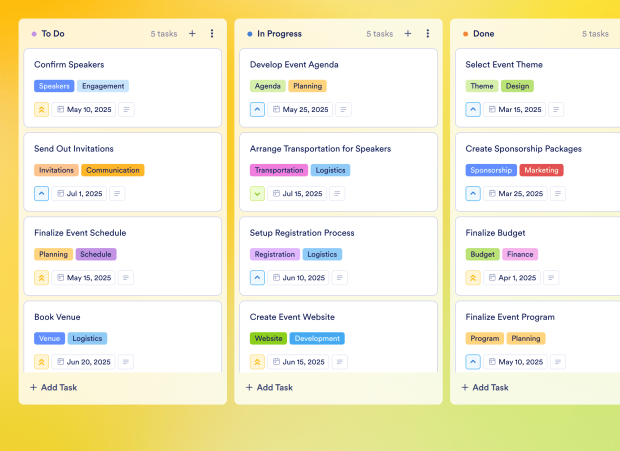Toggle the priority icon on Finalize Budget card
620x451 pixels.
pos(473,278)
